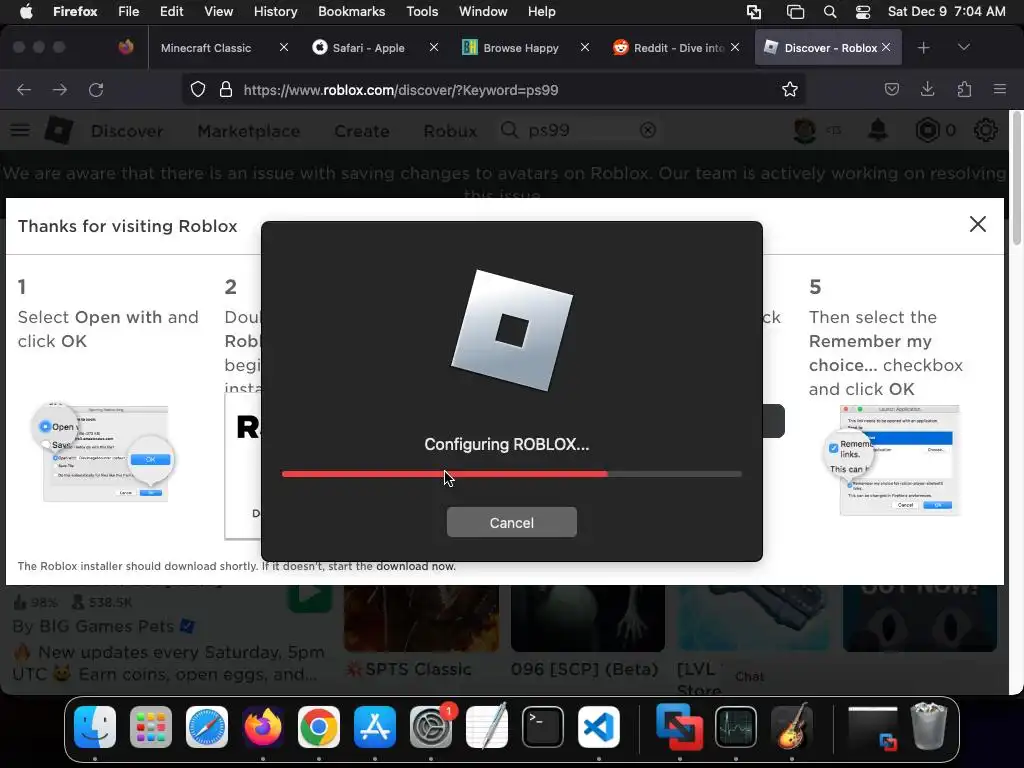Close the Discover - Roblox tab
Viewport: 1024px width, 768px height.
pos(886,47)
